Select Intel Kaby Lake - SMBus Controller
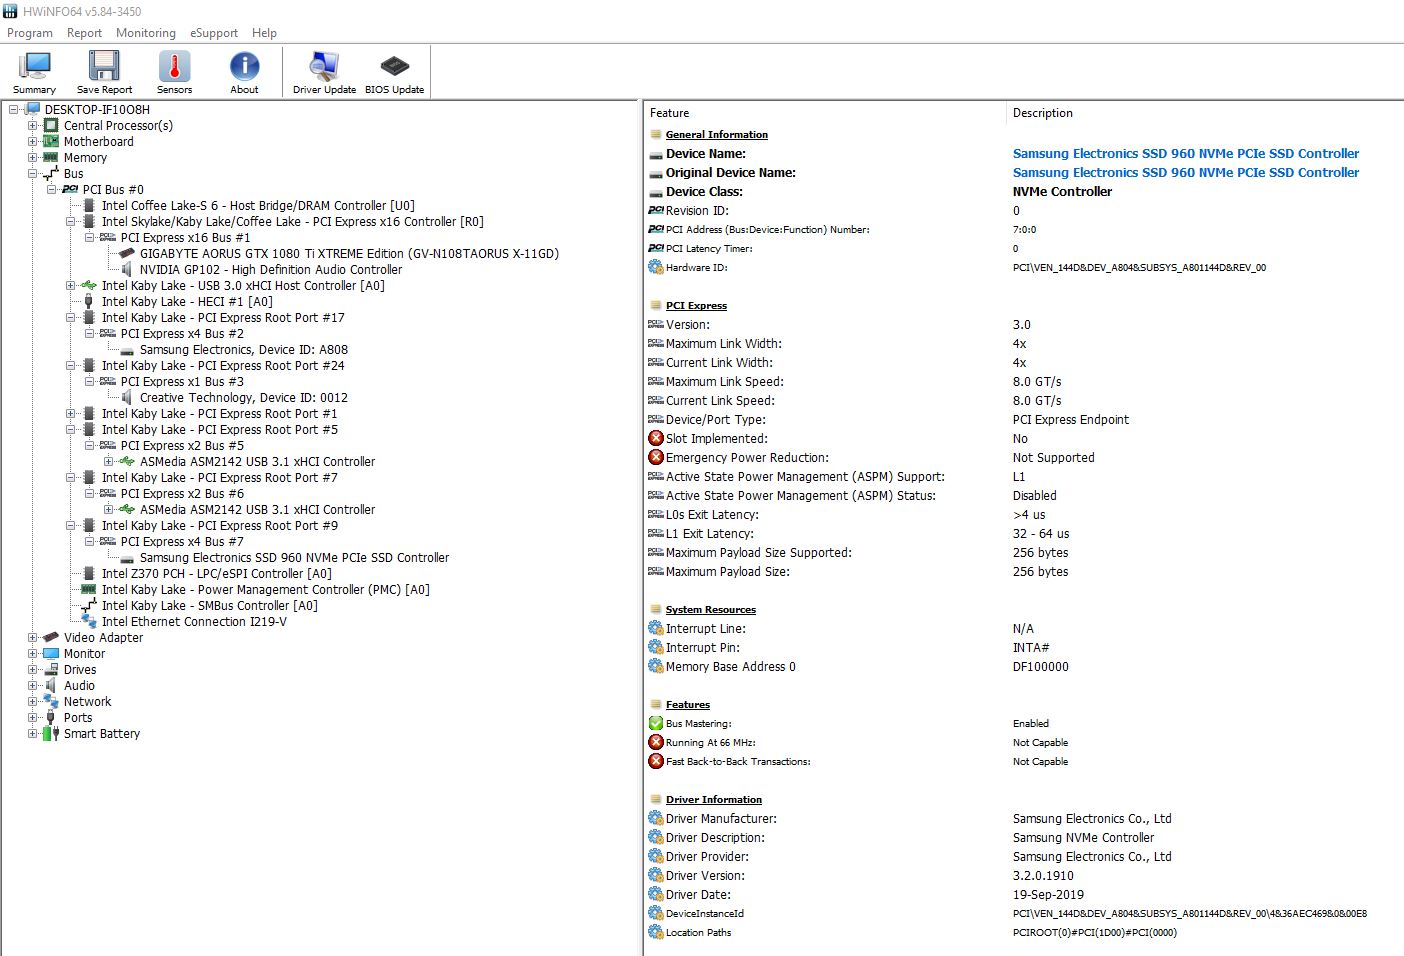 pyautogui.click(x=210, y=606)
